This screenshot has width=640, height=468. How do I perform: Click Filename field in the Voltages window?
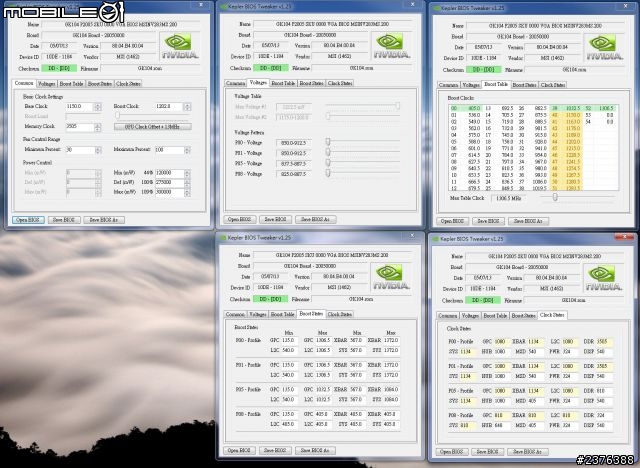tap(361, 68)
